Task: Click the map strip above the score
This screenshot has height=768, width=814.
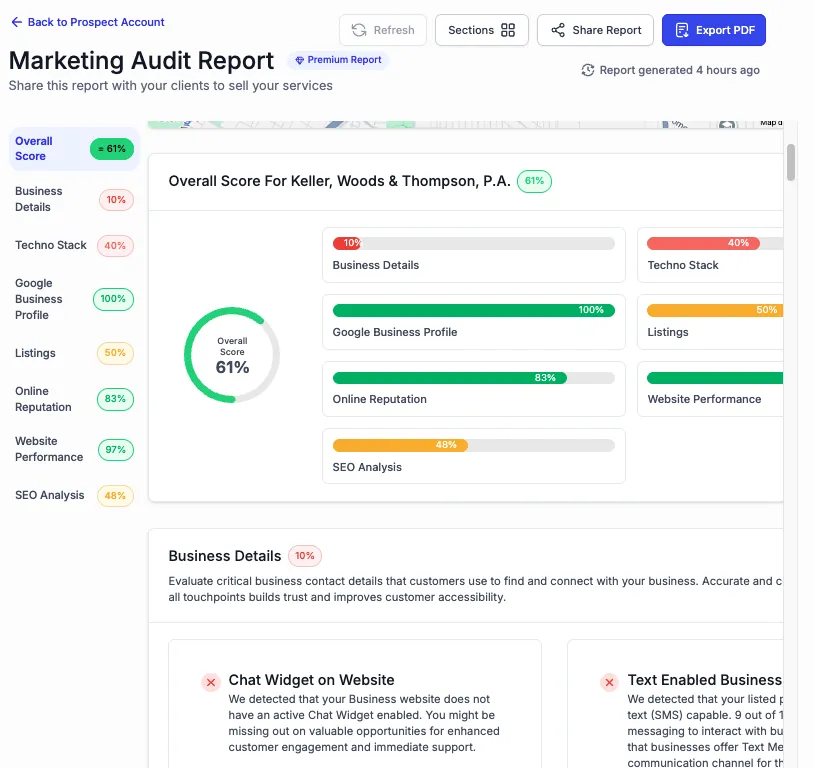Action: [x=466, y=125]
